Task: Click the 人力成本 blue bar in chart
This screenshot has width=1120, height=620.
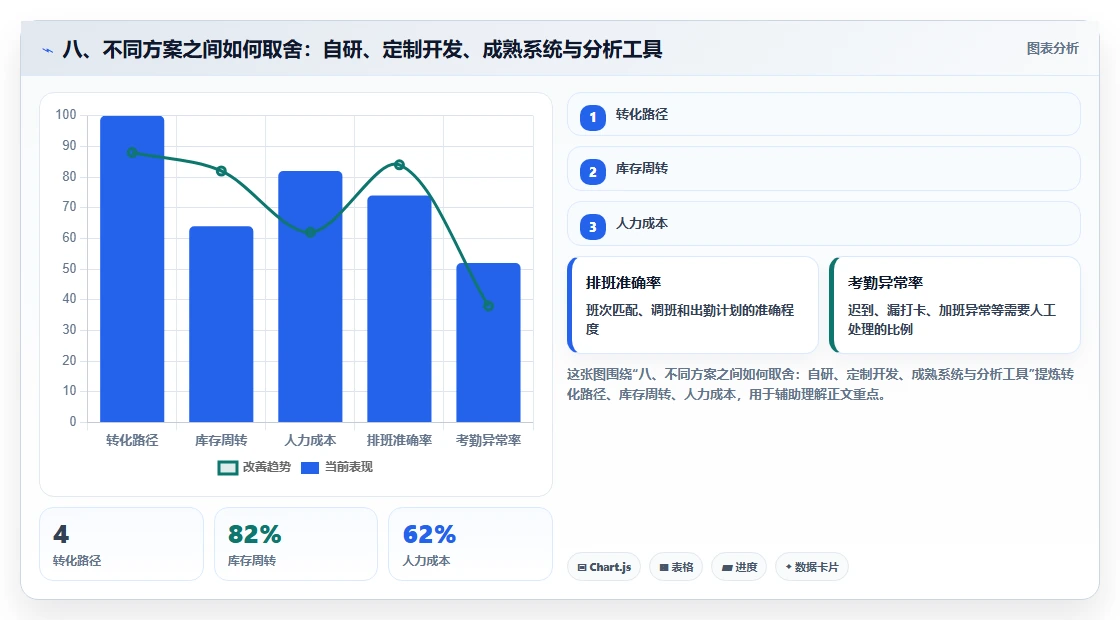Action: pos(310,296)
